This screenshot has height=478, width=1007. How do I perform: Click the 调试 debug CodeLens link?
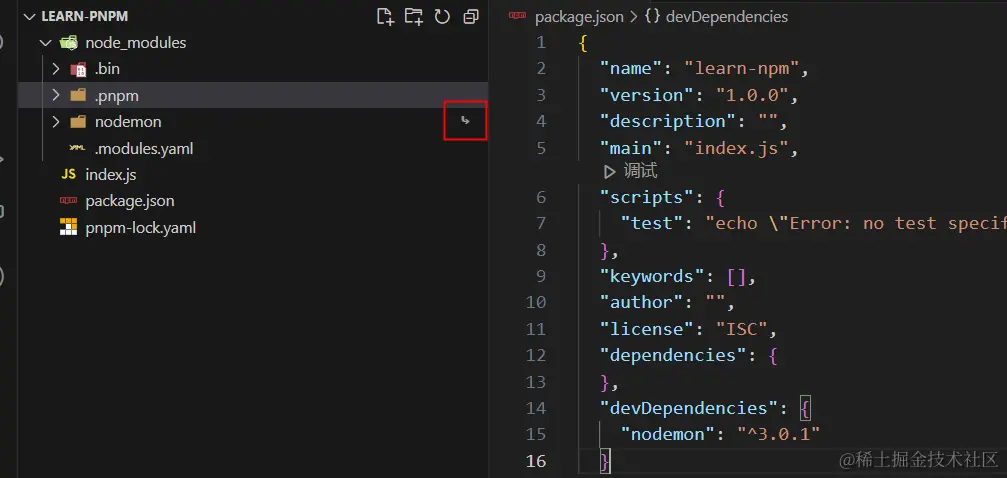pyautogui.click(x=640, y=172)
